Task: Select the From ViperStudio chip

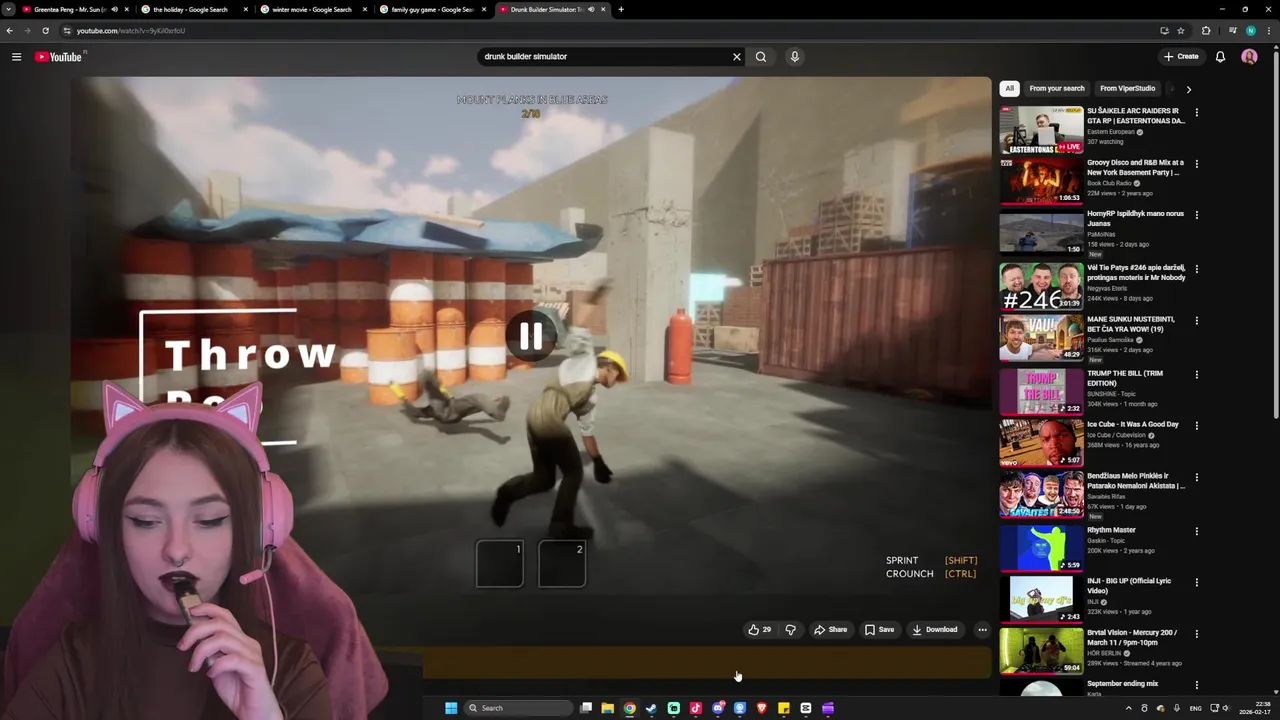Action: 1127,88
